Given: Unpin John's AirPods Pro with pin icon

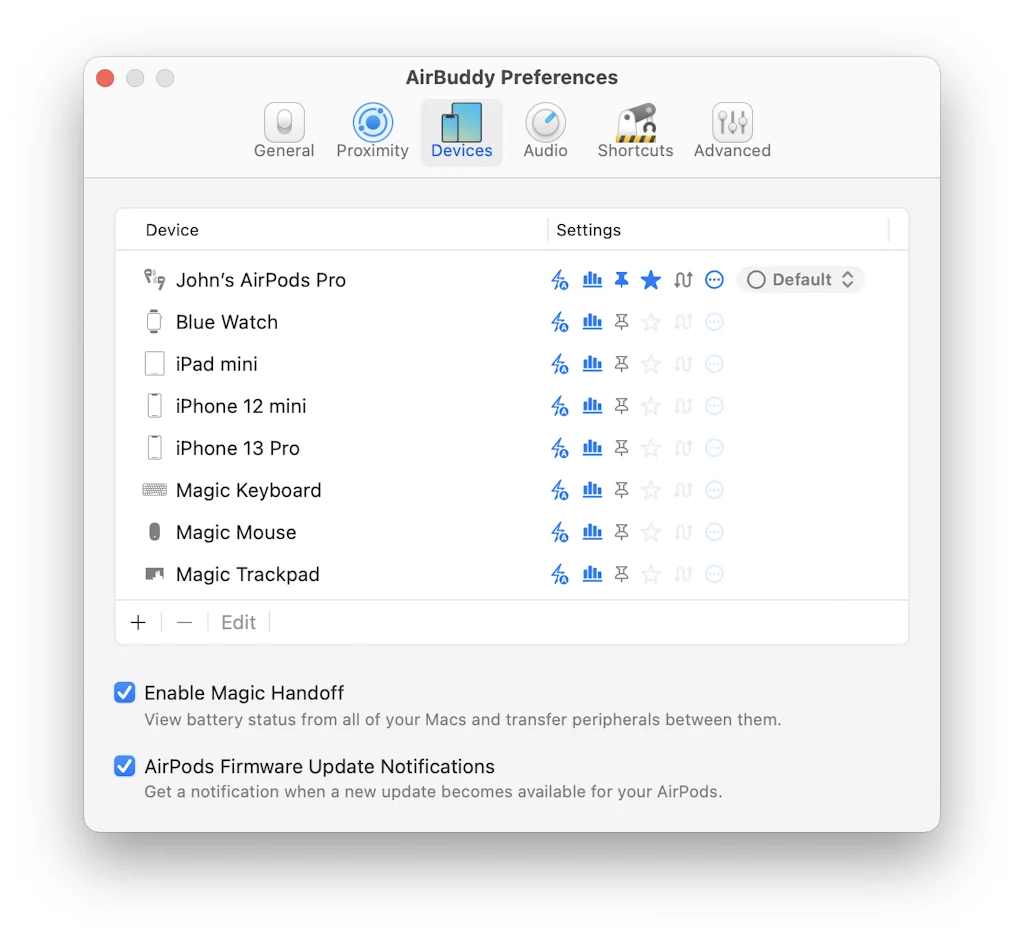Looking at the screenshot, I should 621,280.
